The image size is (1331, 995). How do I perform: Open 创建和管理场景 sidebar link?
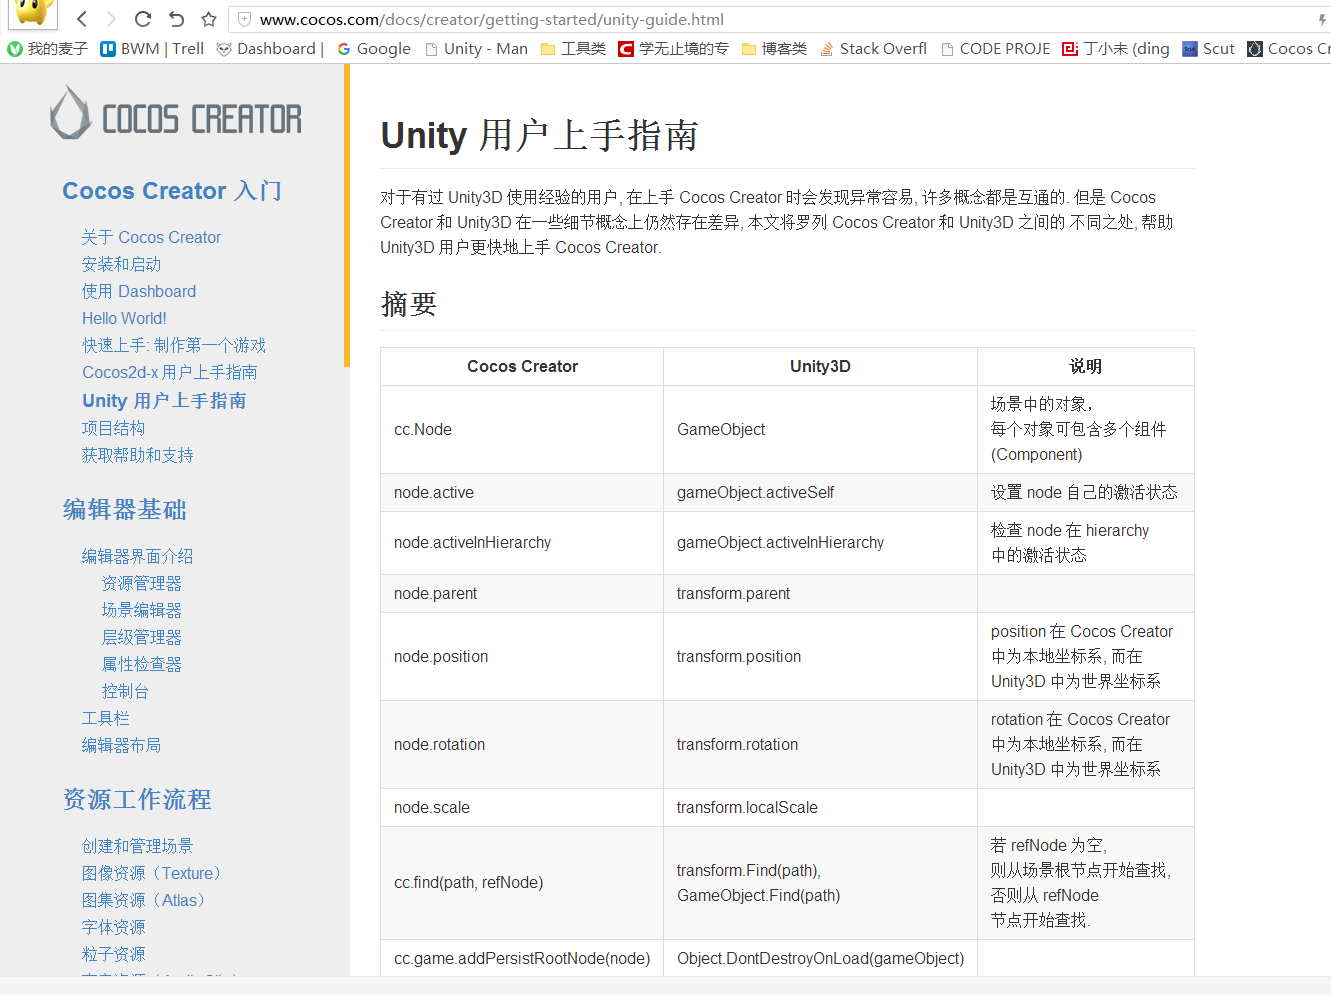pyautogui.click(x=137, y=846)
